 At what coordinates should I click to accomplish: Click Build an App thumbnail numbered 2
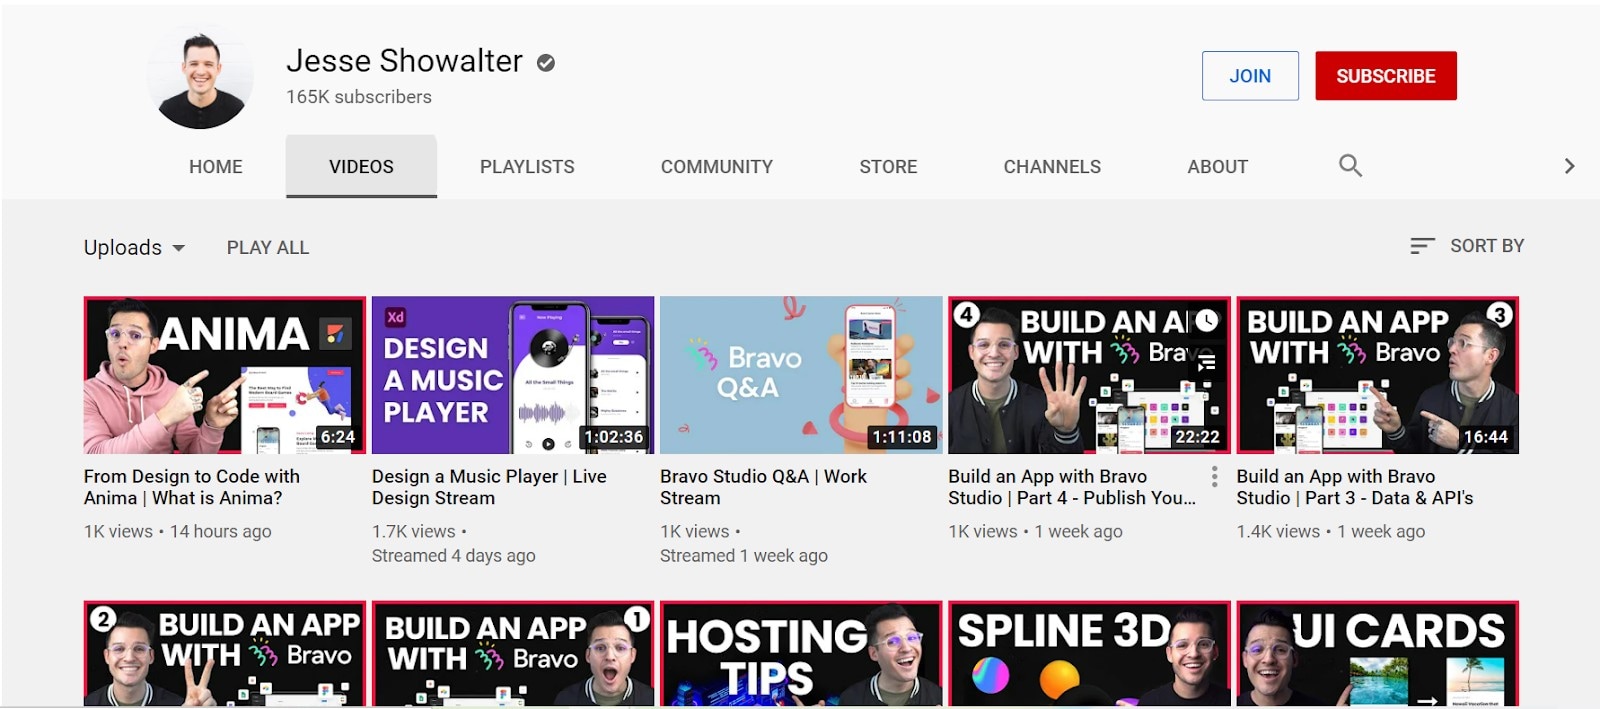[225, 654]
